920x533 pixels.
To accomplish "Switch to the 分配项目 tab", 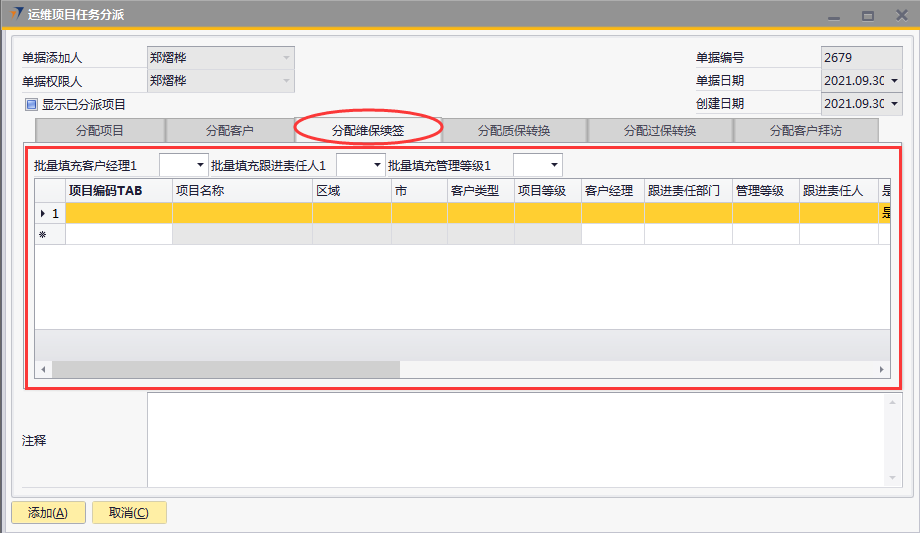I will coord(99,130).
